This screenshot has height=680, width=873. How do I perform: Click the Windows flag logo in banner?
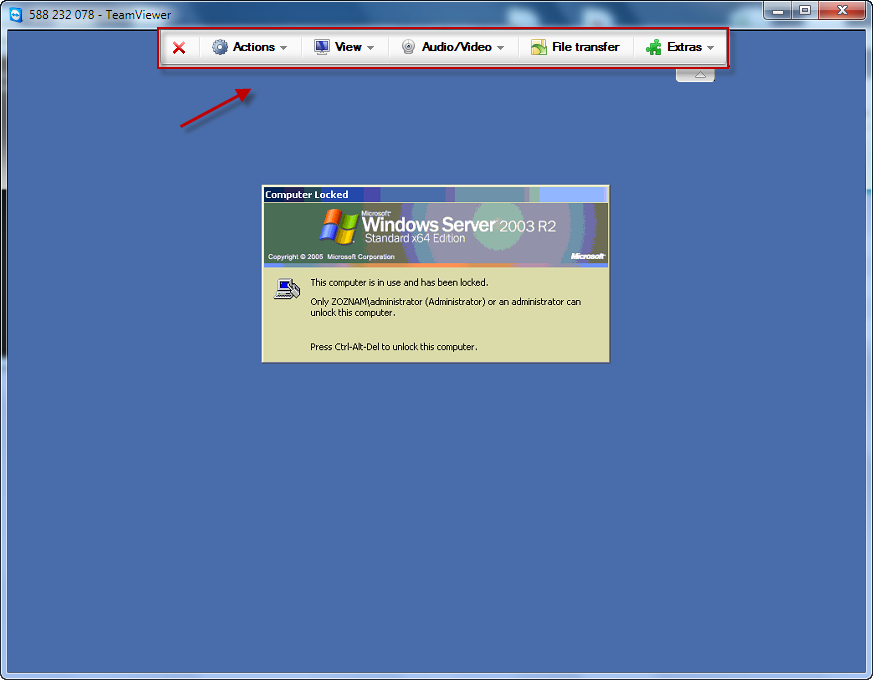click(x=339, y=227)
